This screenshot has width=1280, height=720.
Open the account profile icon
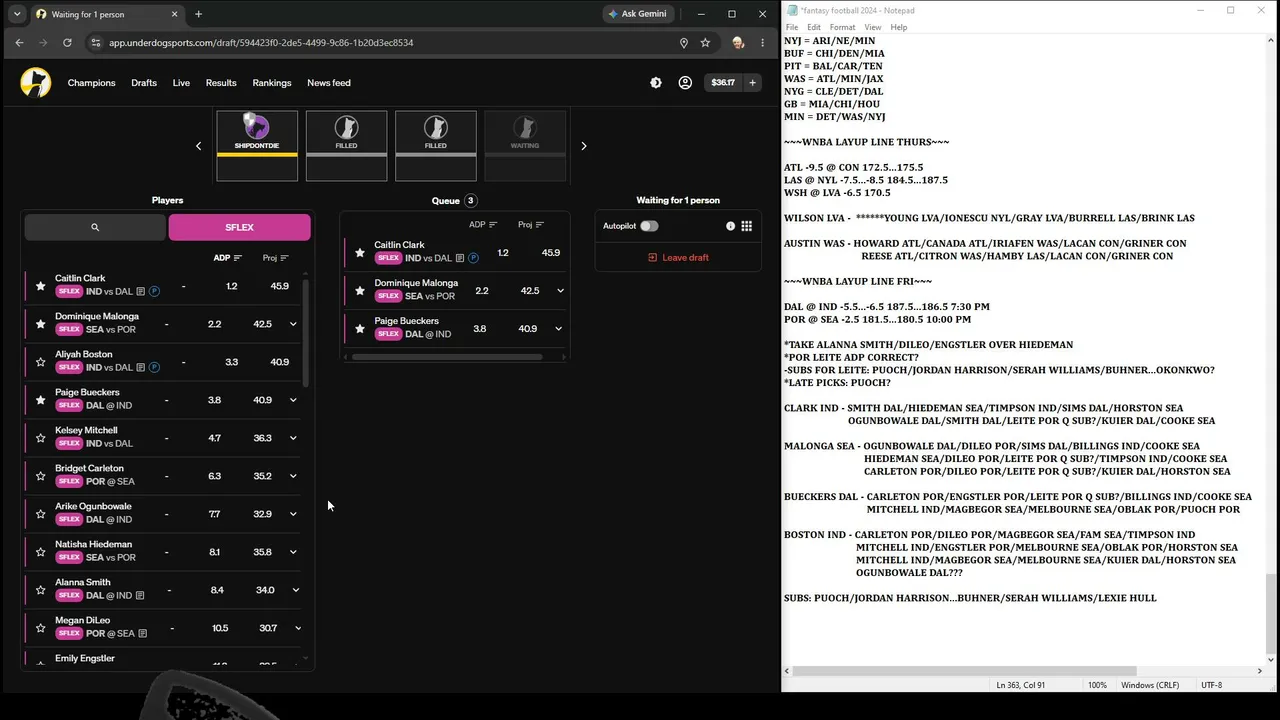point(685,83)
